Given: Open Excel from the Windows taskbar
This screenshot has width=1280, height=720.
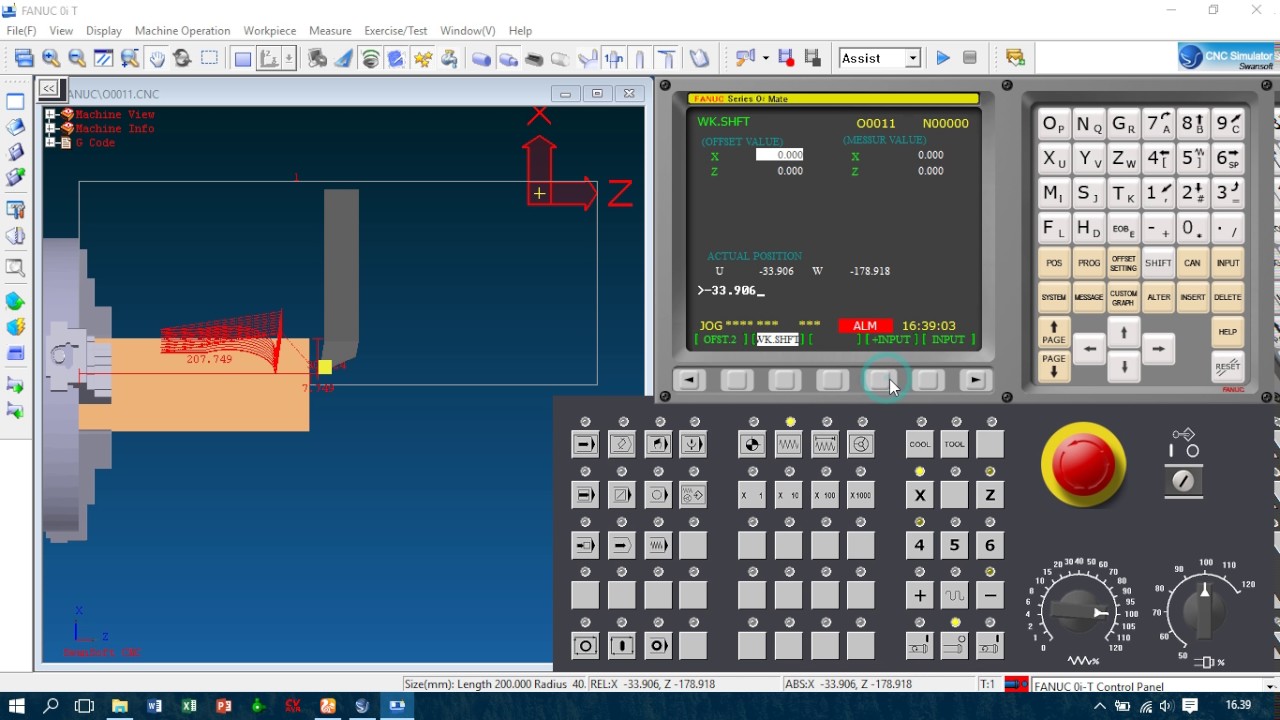Looking at the screenshot, I should coord(189,706).
